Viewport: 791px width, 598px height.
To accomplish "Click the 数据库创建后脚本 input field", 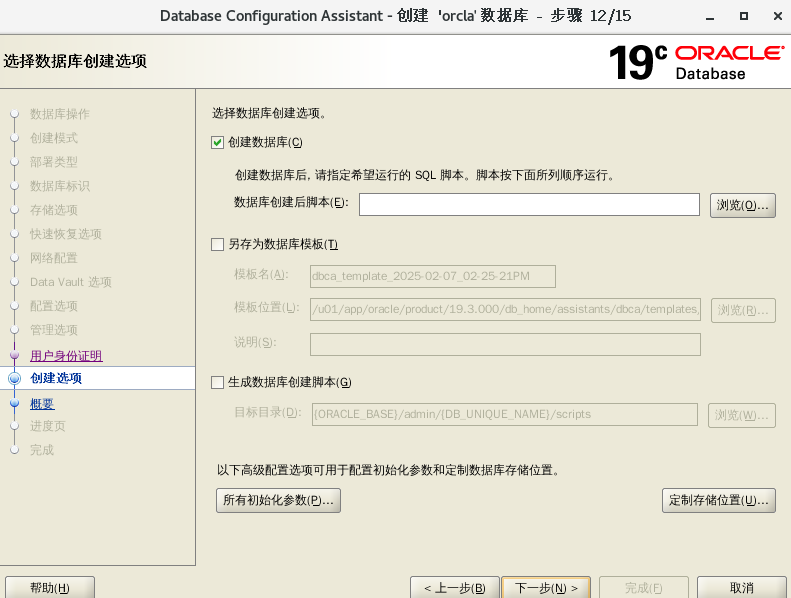I will [x=529, y=204].
